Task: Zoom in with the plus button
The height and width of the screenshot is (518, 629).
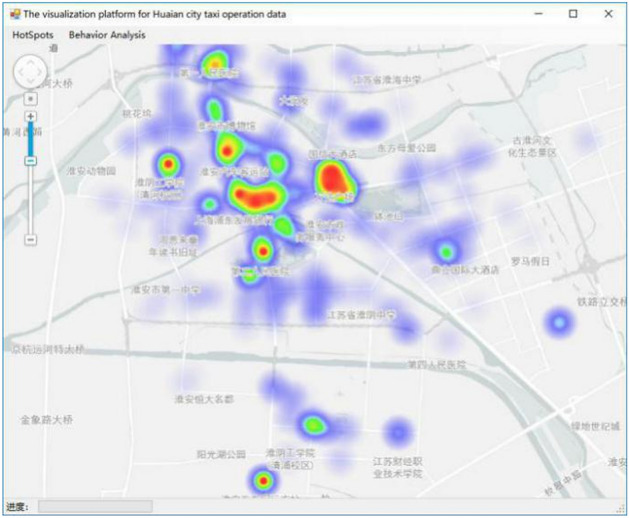Action: coord(30,117)
